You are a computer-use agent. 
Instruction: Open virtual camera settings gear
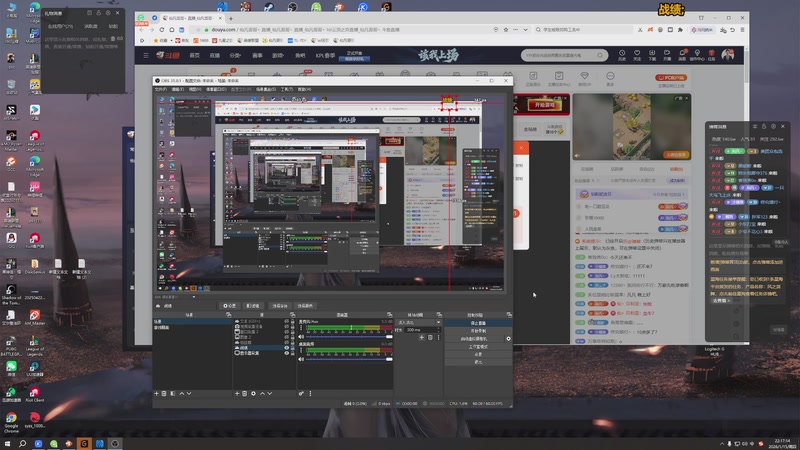pos(508,338)
